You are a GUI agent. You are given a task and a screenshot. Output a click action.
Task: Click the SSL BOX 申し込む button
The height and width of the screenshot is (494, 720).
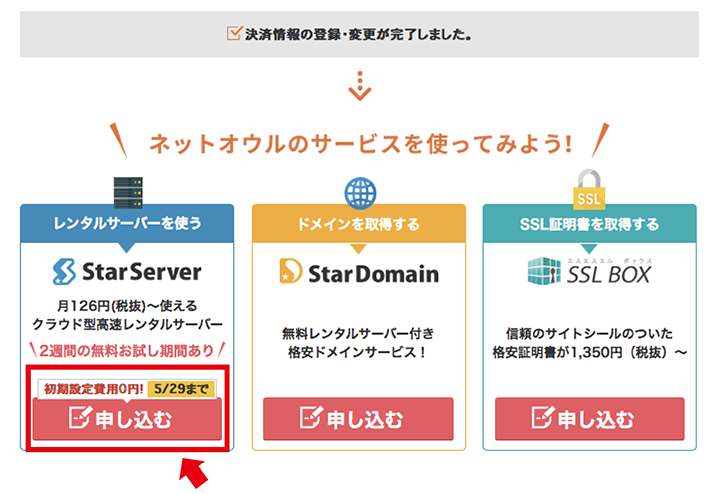pos(590,419)
